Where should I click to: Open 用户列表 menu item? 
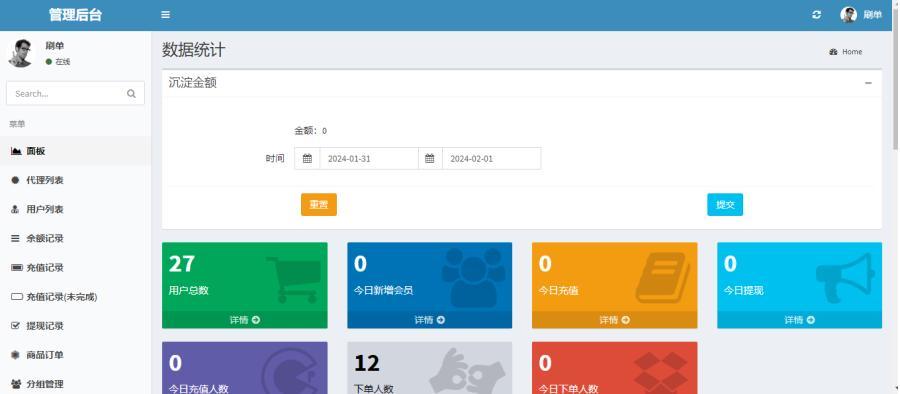pyautogui.click(x=75, y=210)
